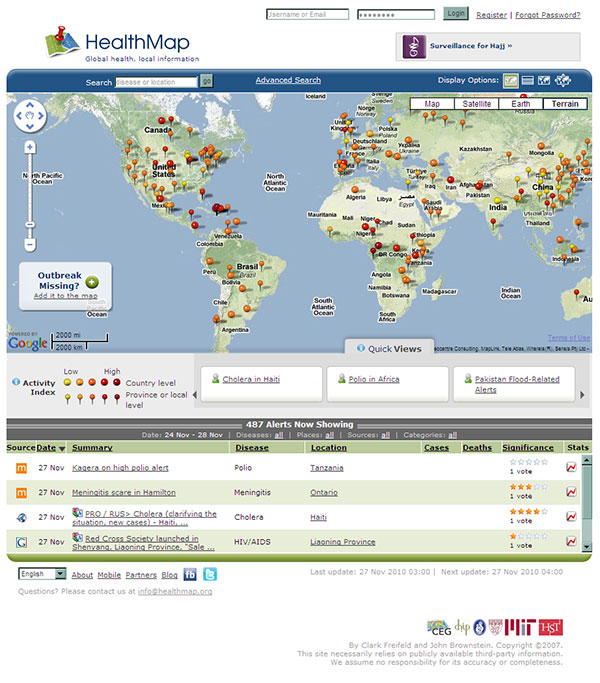Click the green plus Outbreak Missing icon
The height and width of the screenshot is (683, 600).
(92, 282)
